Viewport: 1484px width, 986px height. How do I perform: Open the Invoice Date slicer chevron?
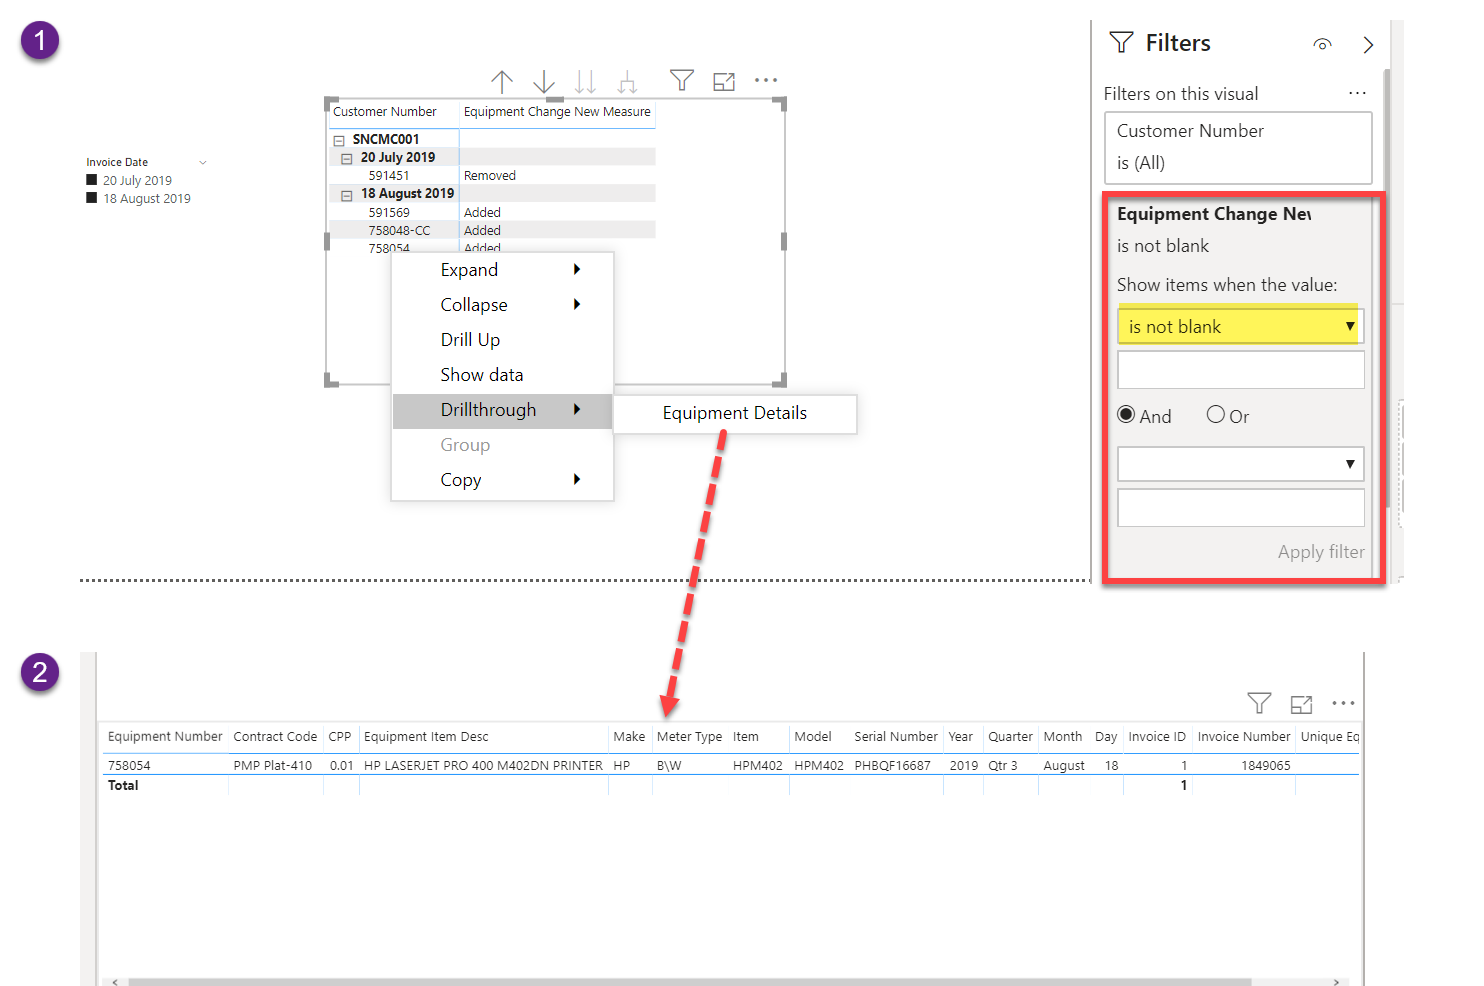click(203, 161)
